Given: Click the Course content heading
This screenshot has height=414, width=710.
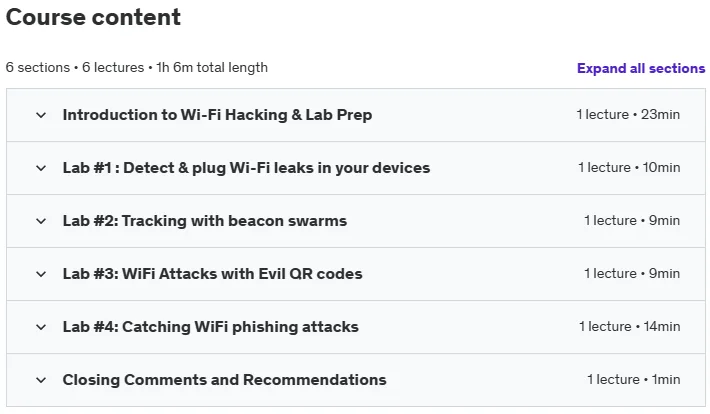Looking at the screenshot, I should coord(93,17).
